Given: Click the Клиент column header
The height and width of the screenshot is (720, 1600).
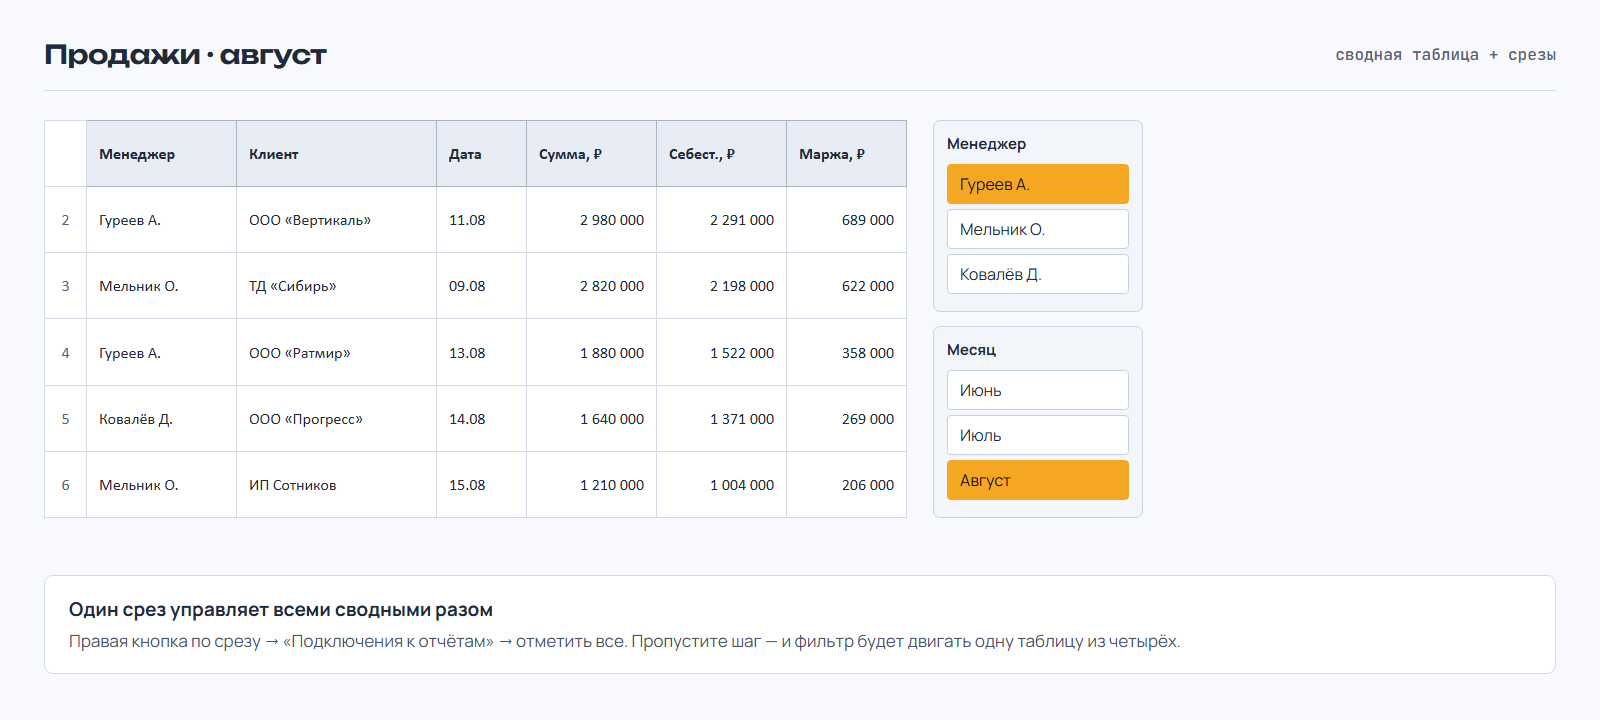Looking at the screenshot, I should [x=337, y=154].
